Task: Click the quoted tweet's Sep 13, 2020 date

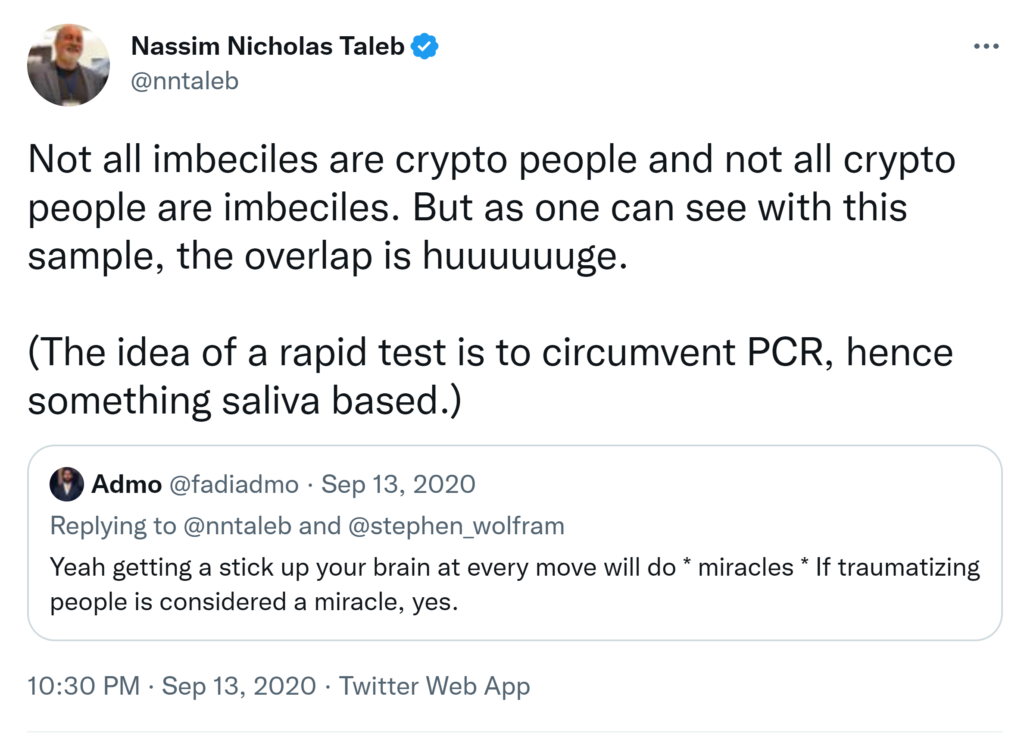Action: click(x=398, y=485)
